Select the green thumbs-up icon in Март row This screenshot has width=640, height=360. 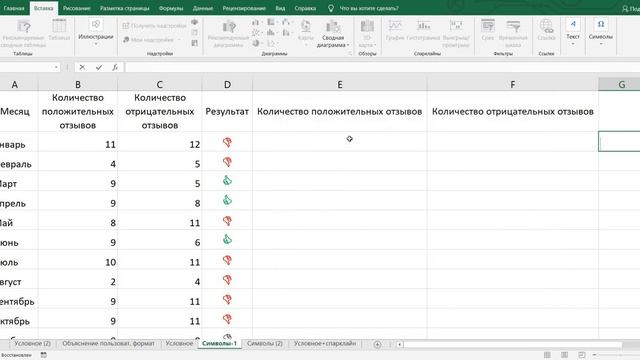[227, 180]
